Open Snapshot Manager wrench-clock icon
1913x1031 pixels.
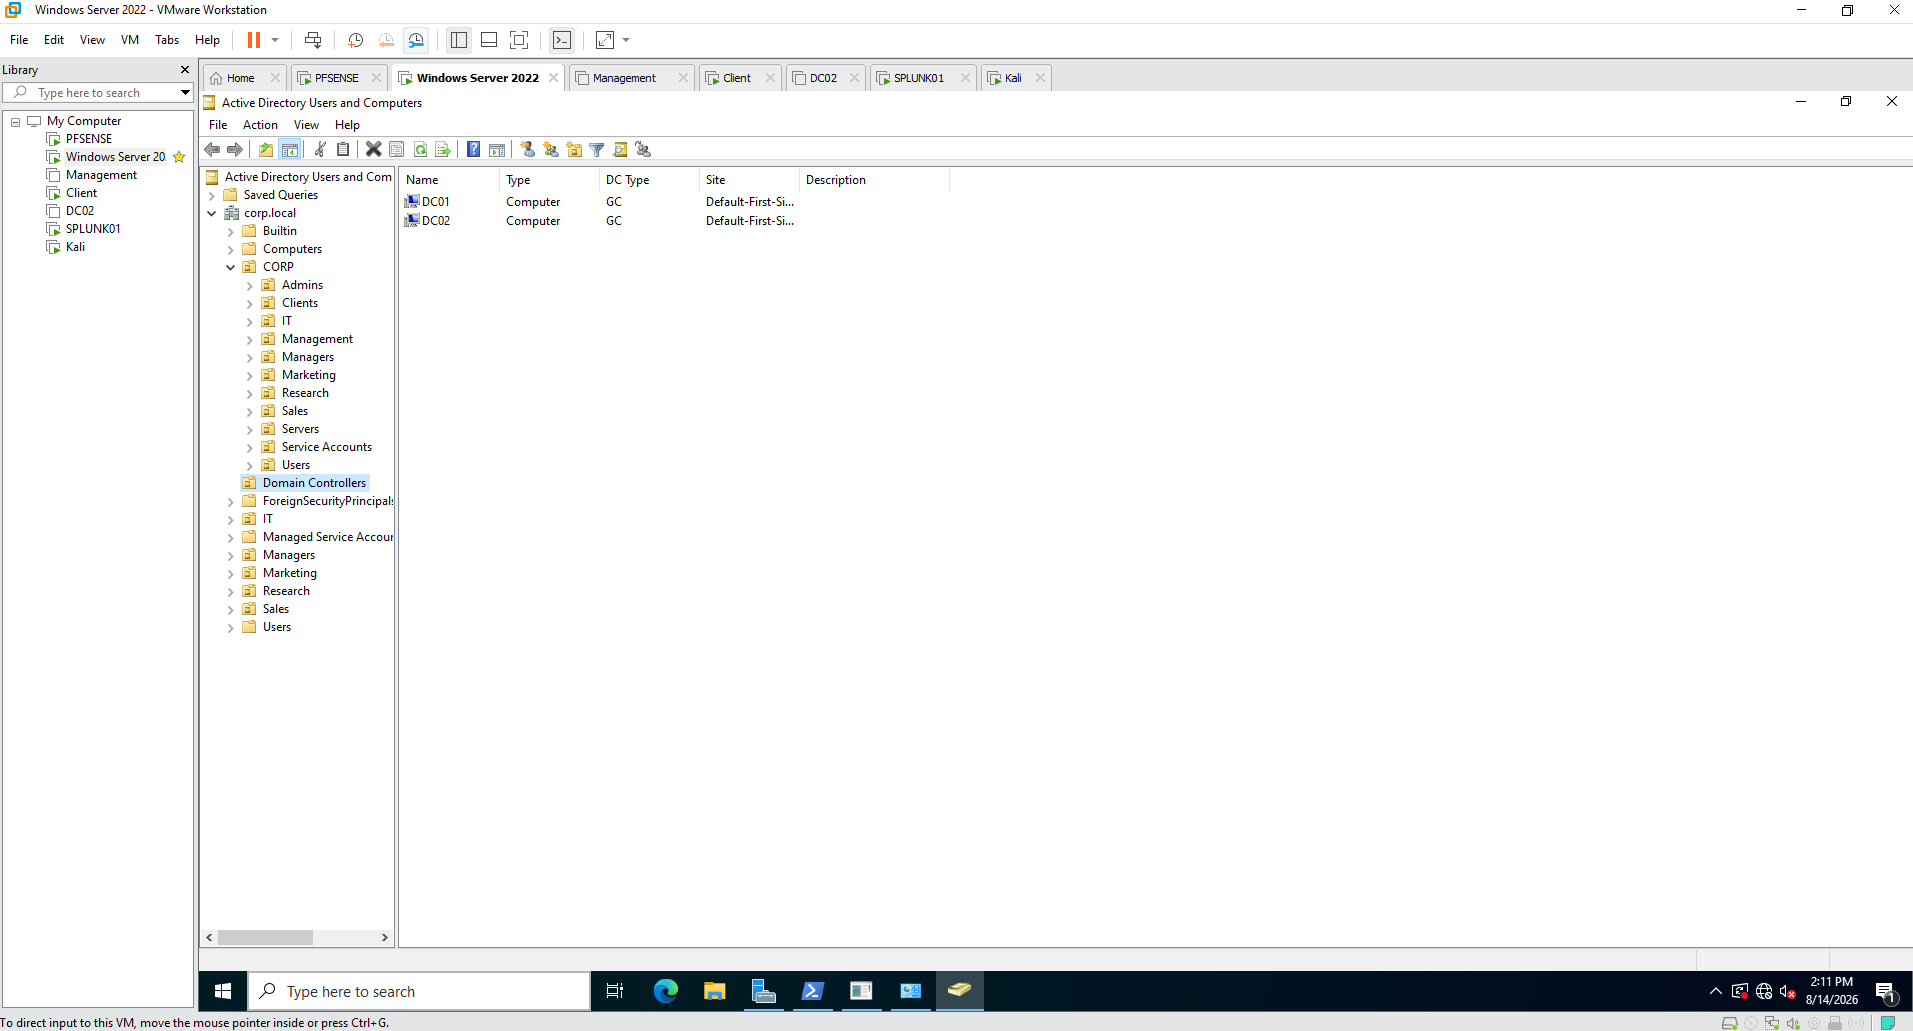pyautogui.click(x=416, y=40)
